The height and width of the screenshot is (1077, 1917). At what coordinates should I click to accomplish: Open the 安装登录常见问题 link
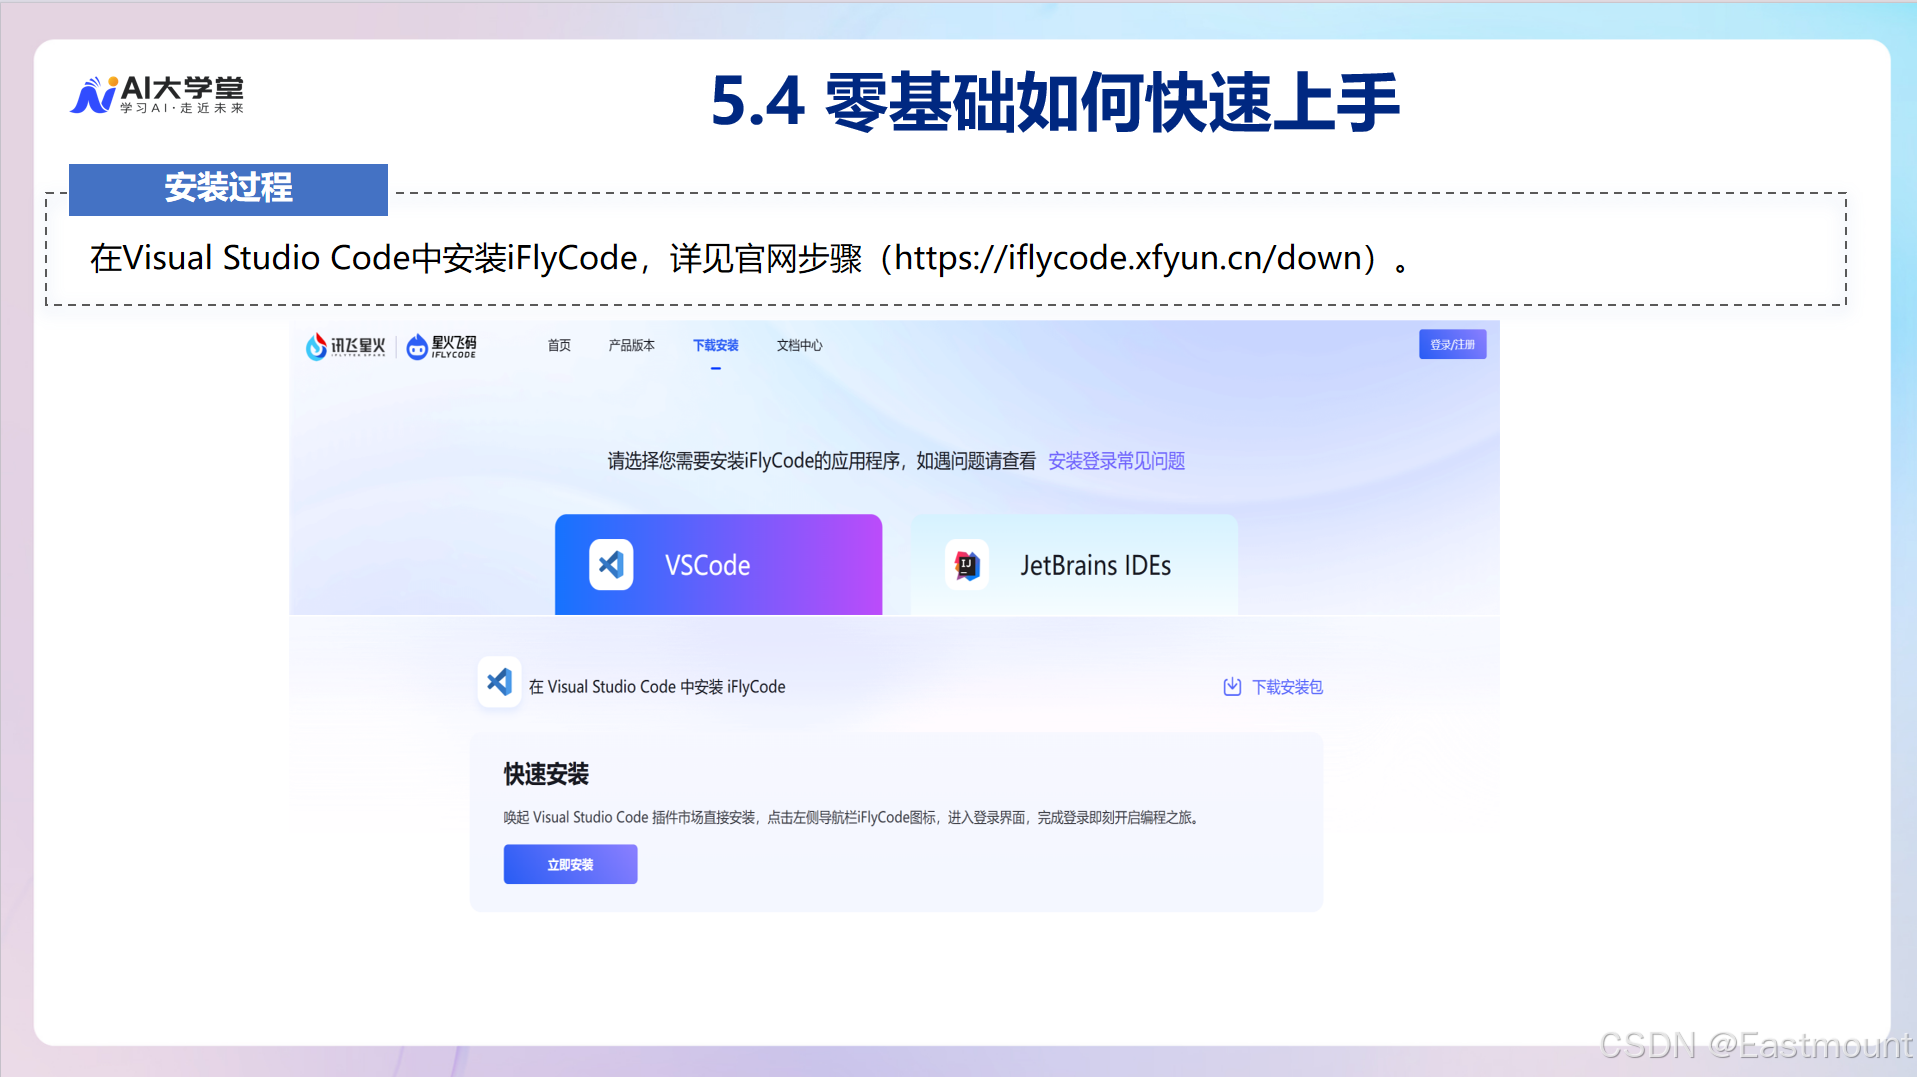tap(1116, 461)
